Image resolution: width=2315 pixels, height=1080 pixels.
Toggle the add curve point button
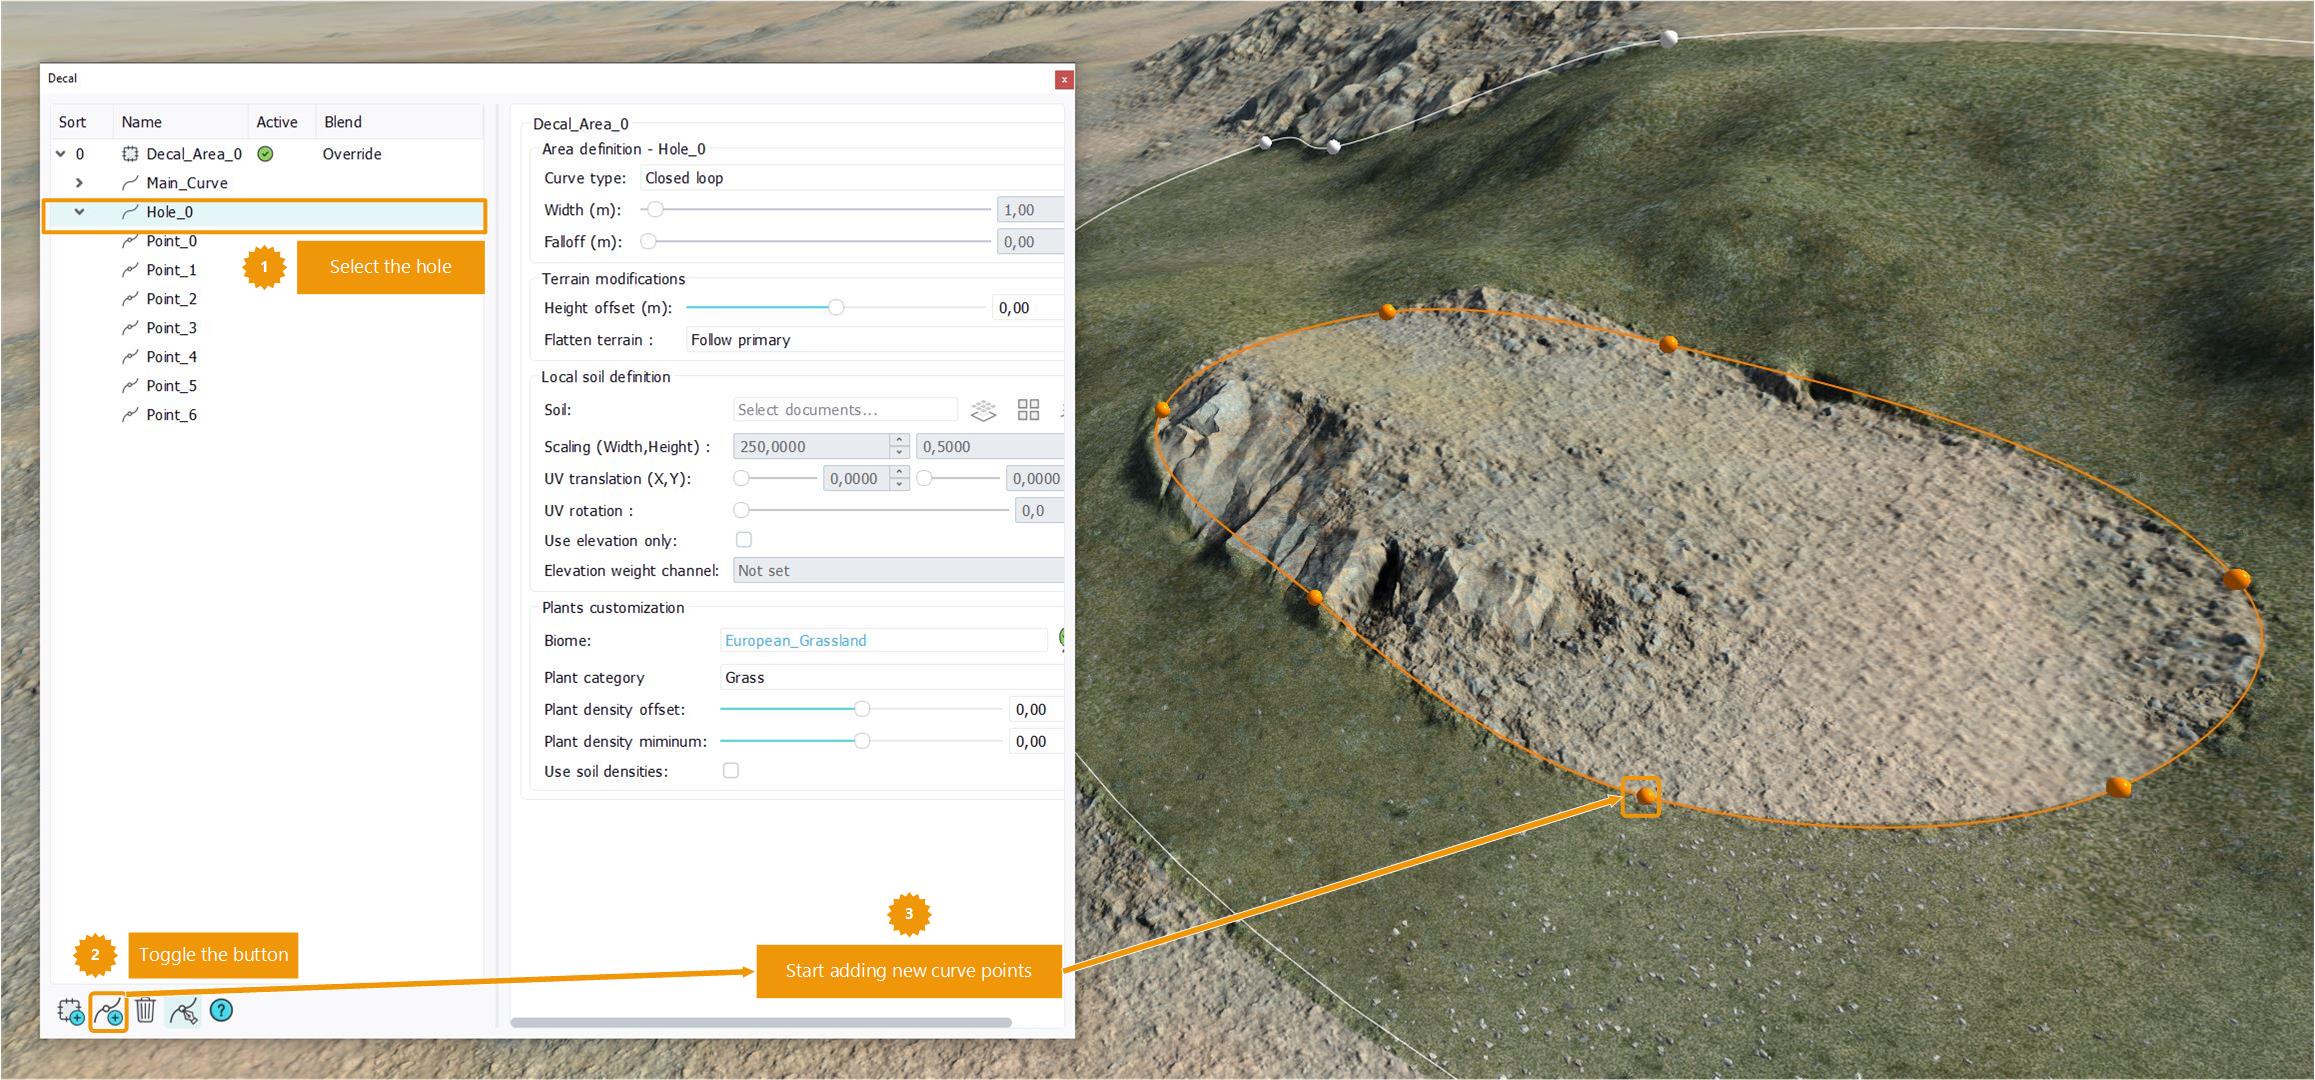(x=108, y=1012)
